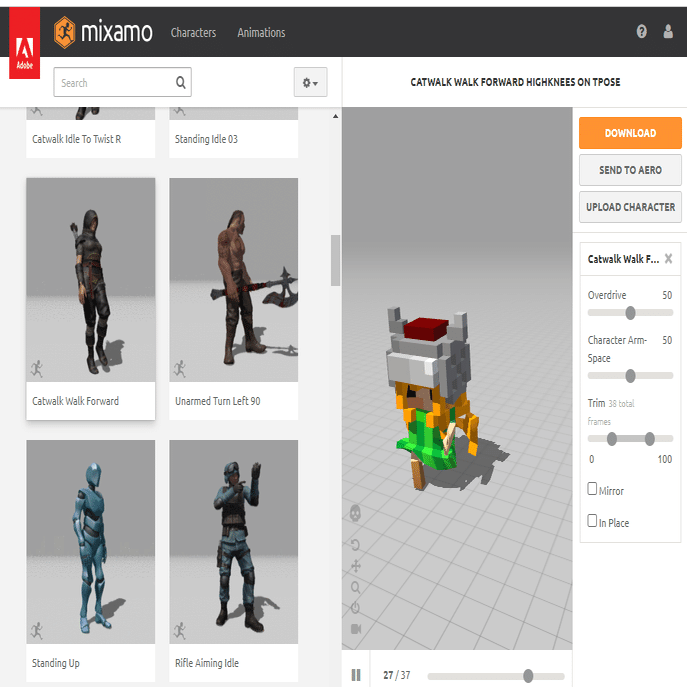
Task: Pause the animation playback
Action: tap(356, 675)
